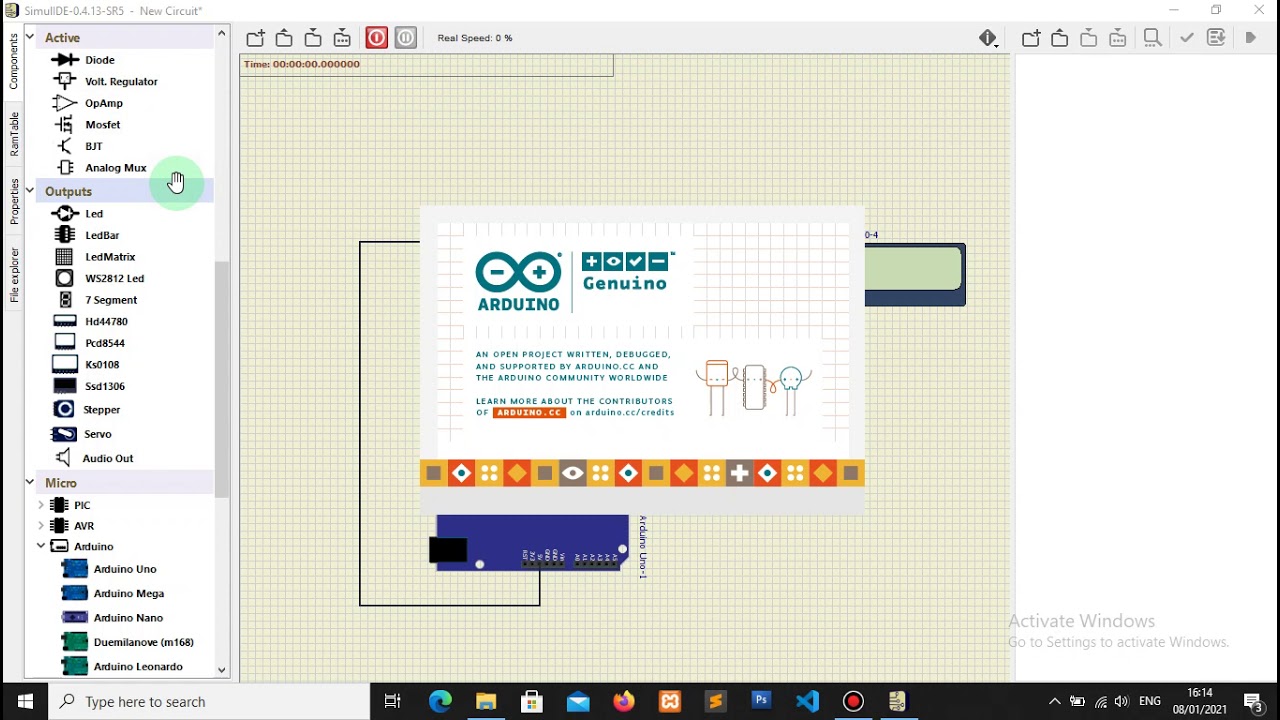Open a file from the code editor toolbar
The height and width of the screenshot is (720, 1280).
(1060, 38)
